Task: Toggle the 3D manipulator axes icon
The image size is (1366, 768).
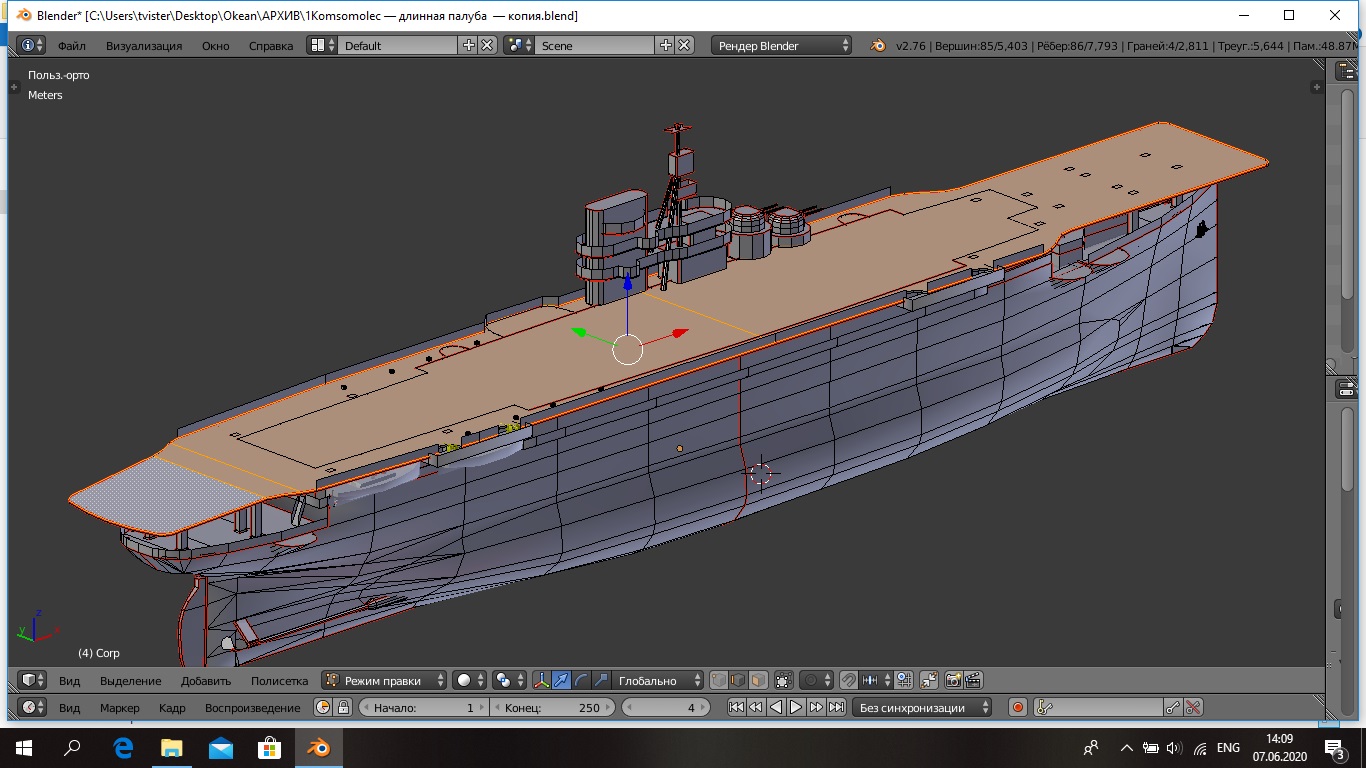Action: pyautogui.click(x=542, y=680)
